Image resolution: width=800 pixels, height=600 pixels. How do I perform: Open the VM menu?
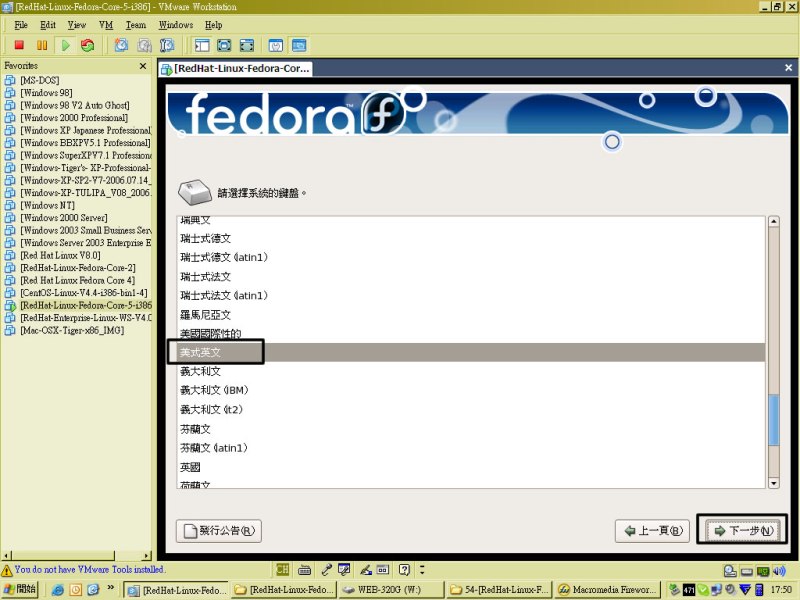click(106, 25)
